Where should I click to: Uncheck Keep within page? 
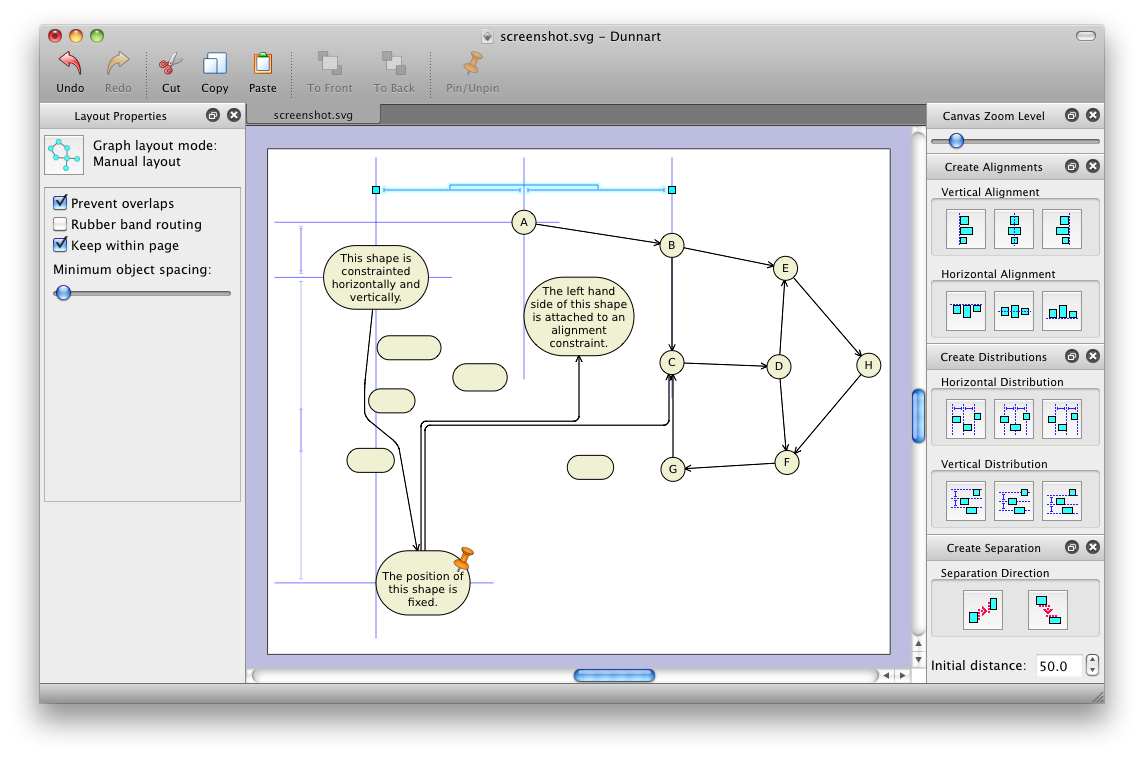click(x=60, y=245)
